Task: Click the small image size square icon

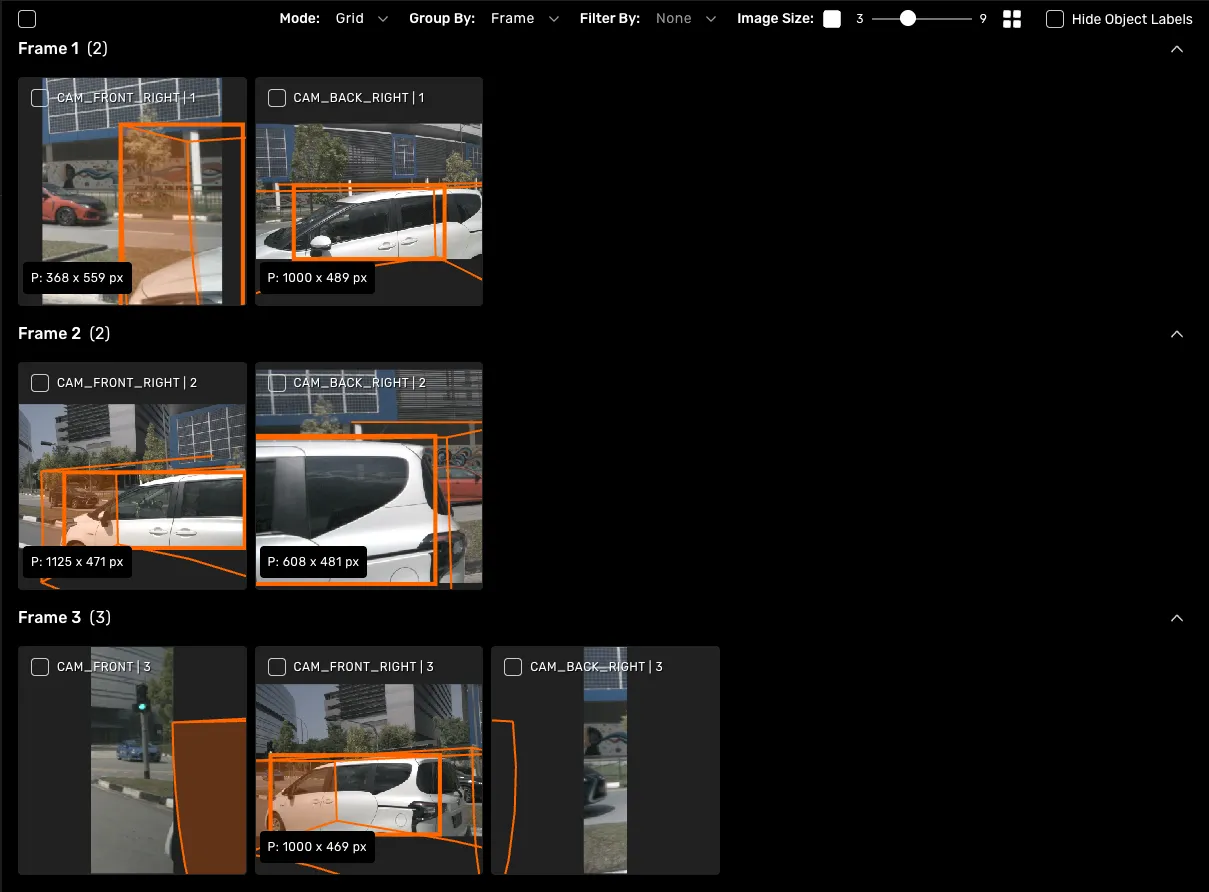Action: (x=832, y=19)
